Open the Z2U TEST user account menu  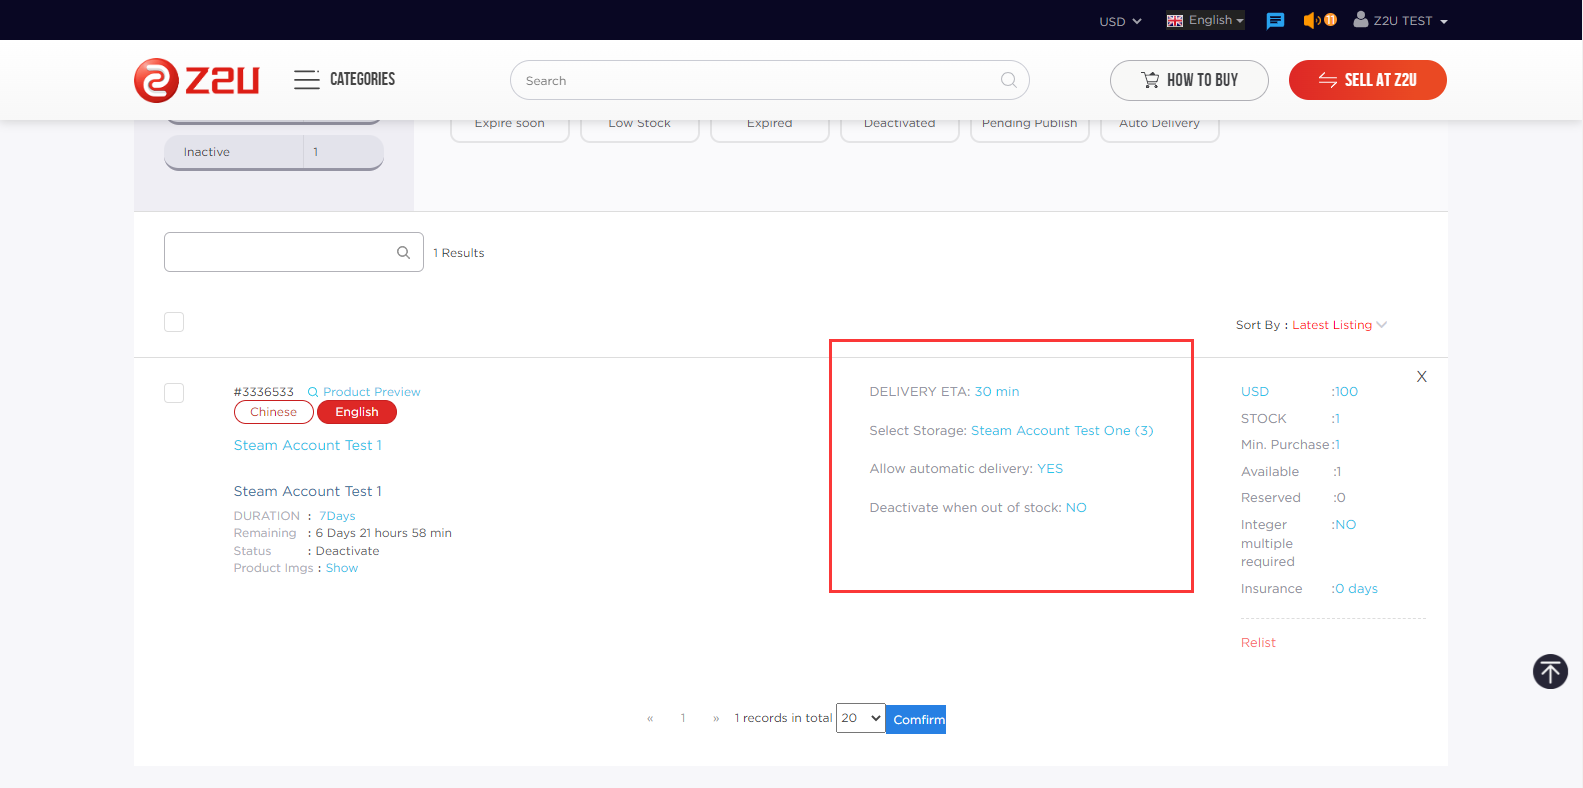[1400, 21]
